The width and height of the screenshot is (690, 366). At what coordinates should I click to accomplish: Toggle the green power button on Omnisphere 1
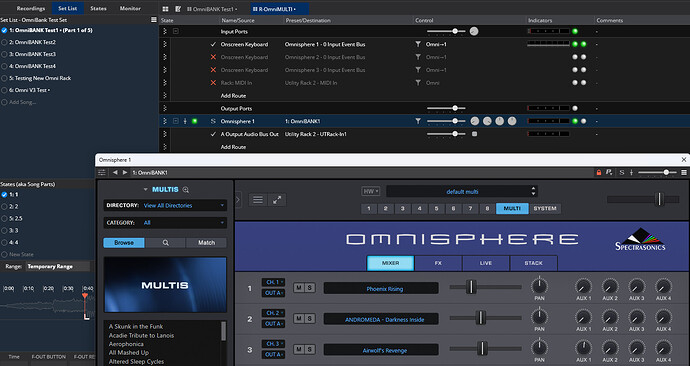(195, 121)
